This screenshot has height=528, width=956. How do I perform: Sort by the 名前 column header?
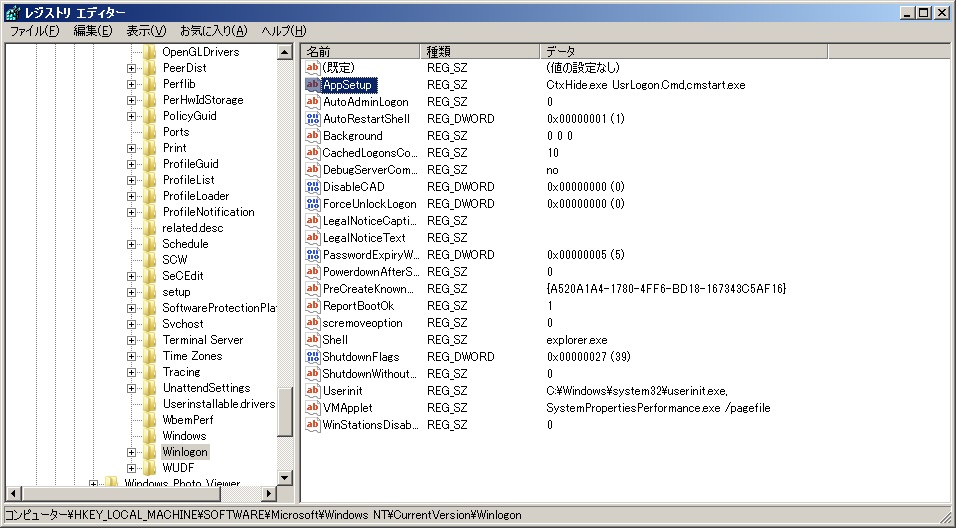360,51
